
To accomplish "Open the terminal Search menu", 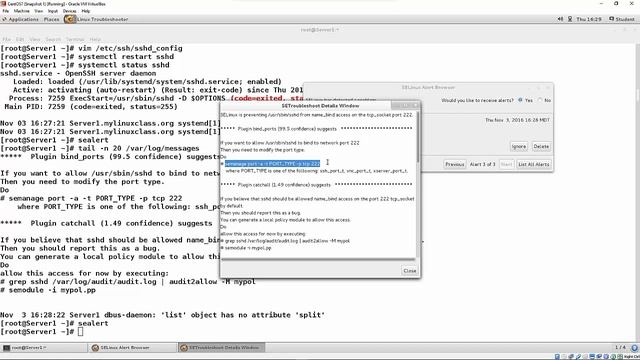I will coord(53,39).
